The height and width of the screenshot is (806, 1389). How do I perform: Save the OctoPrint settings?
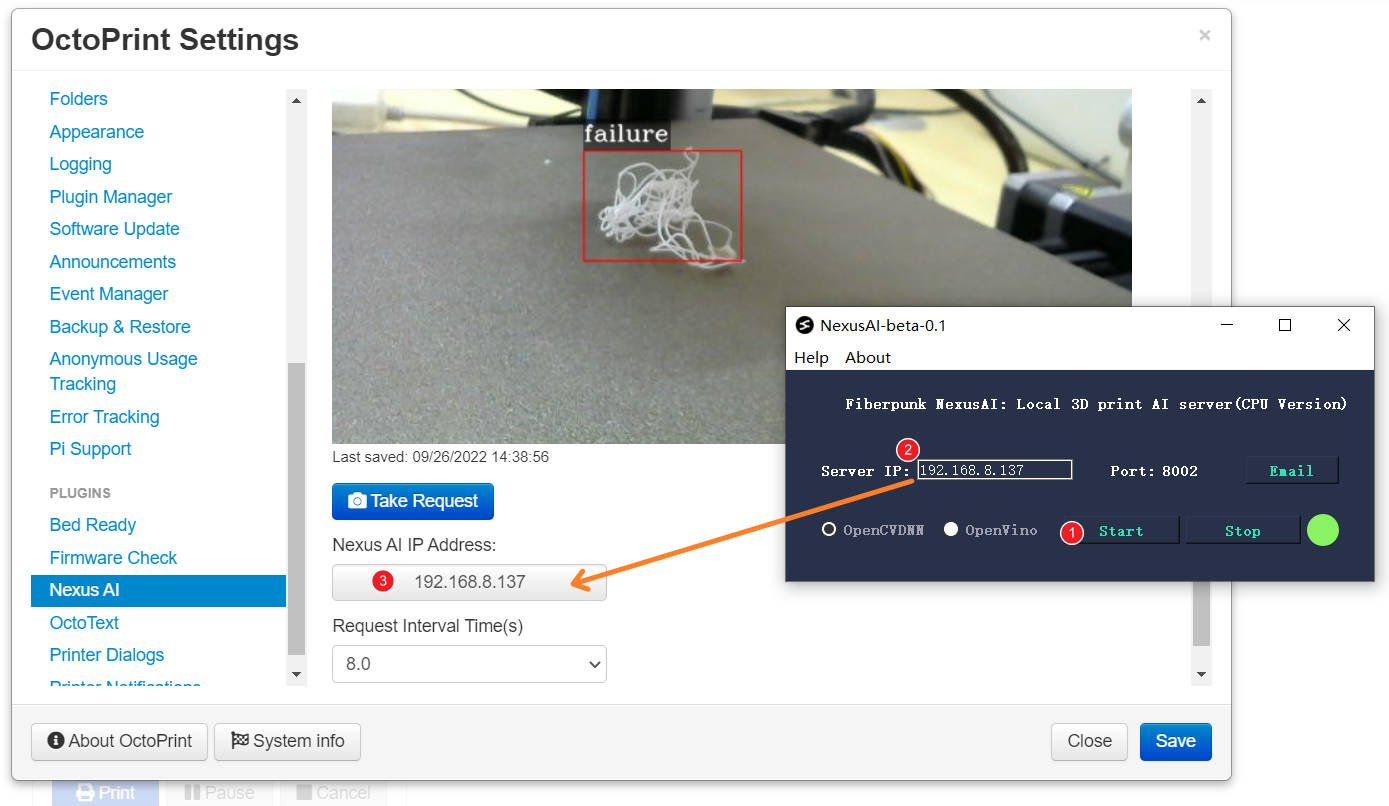point(1175,741)
